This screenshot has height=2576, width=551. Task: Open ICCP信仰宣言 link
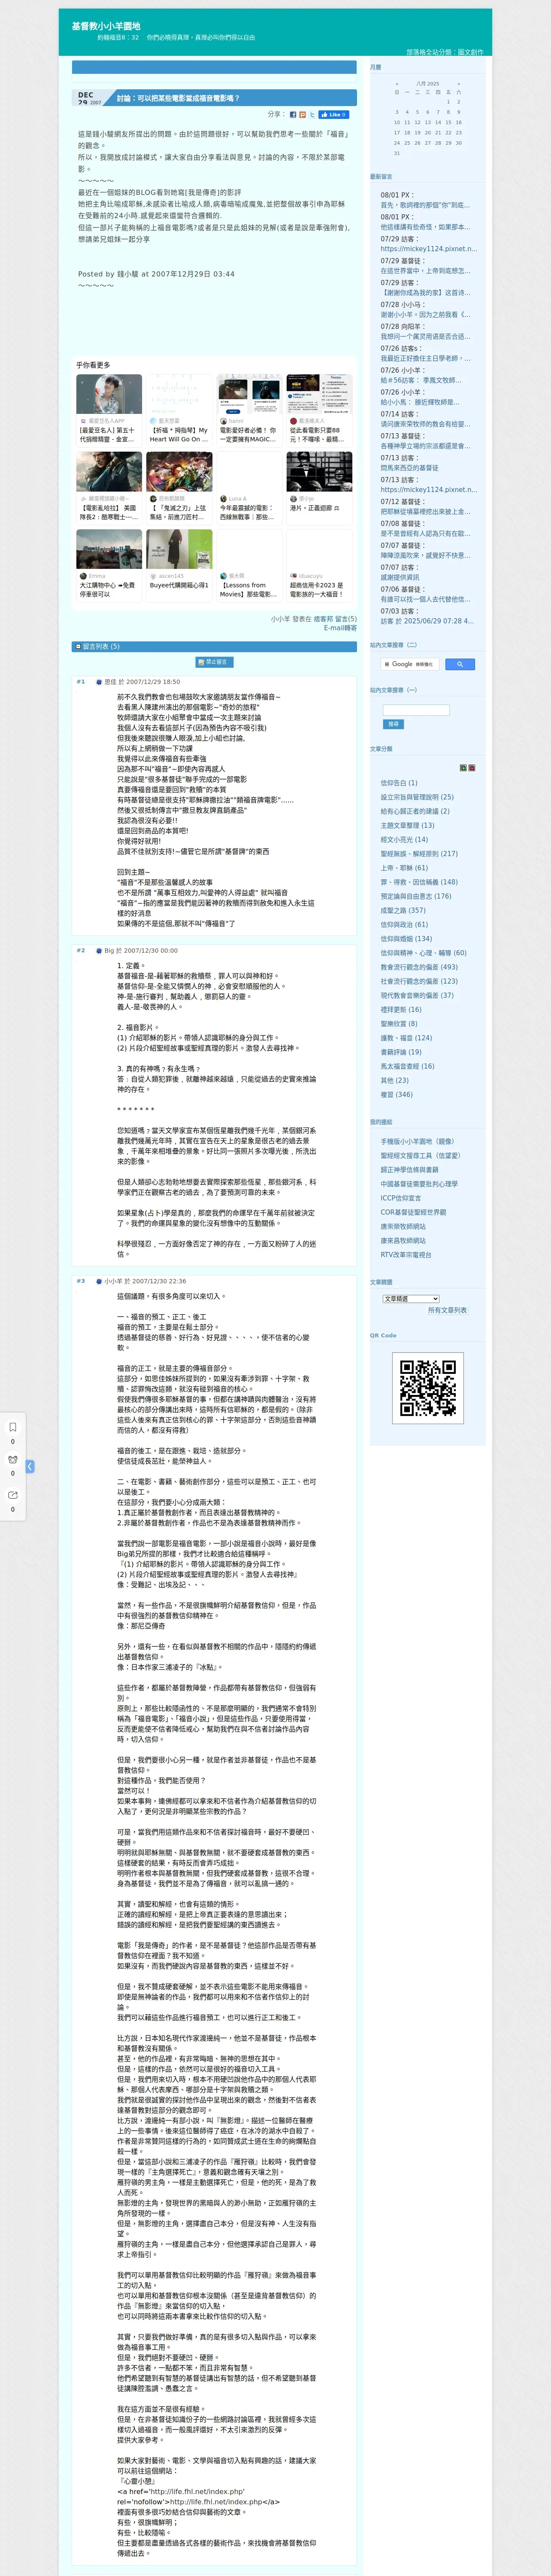(400, 1198)
